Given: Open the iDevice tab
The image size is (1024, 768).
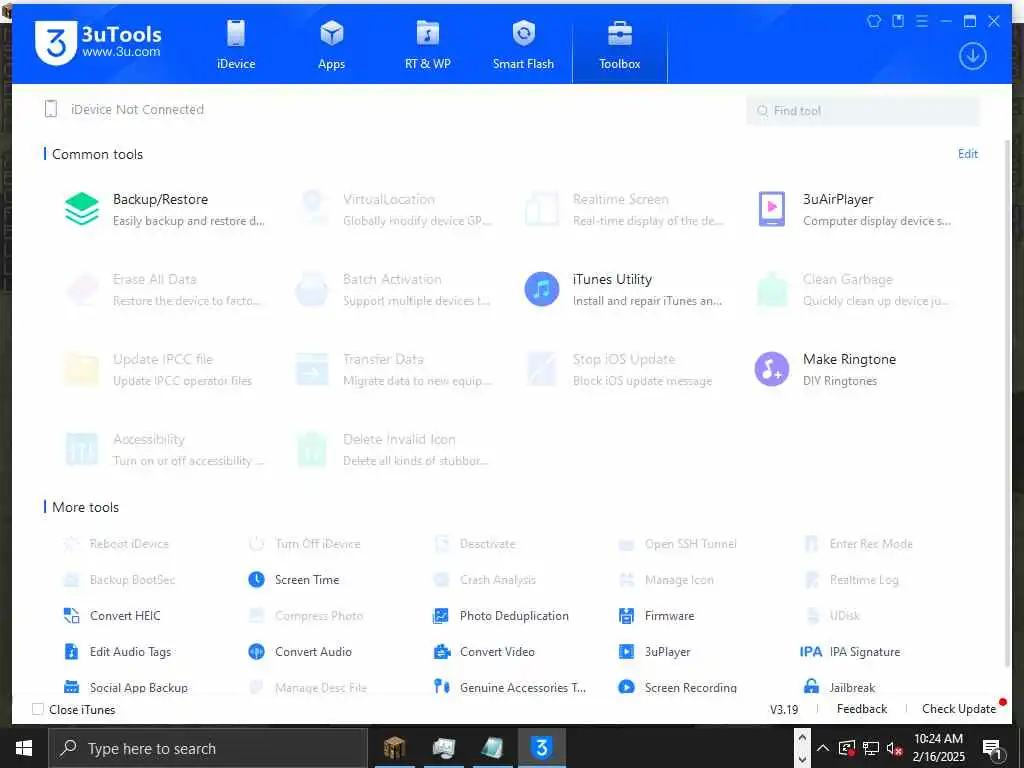Looking at the screenshot, I should click(x=236, y=44).
